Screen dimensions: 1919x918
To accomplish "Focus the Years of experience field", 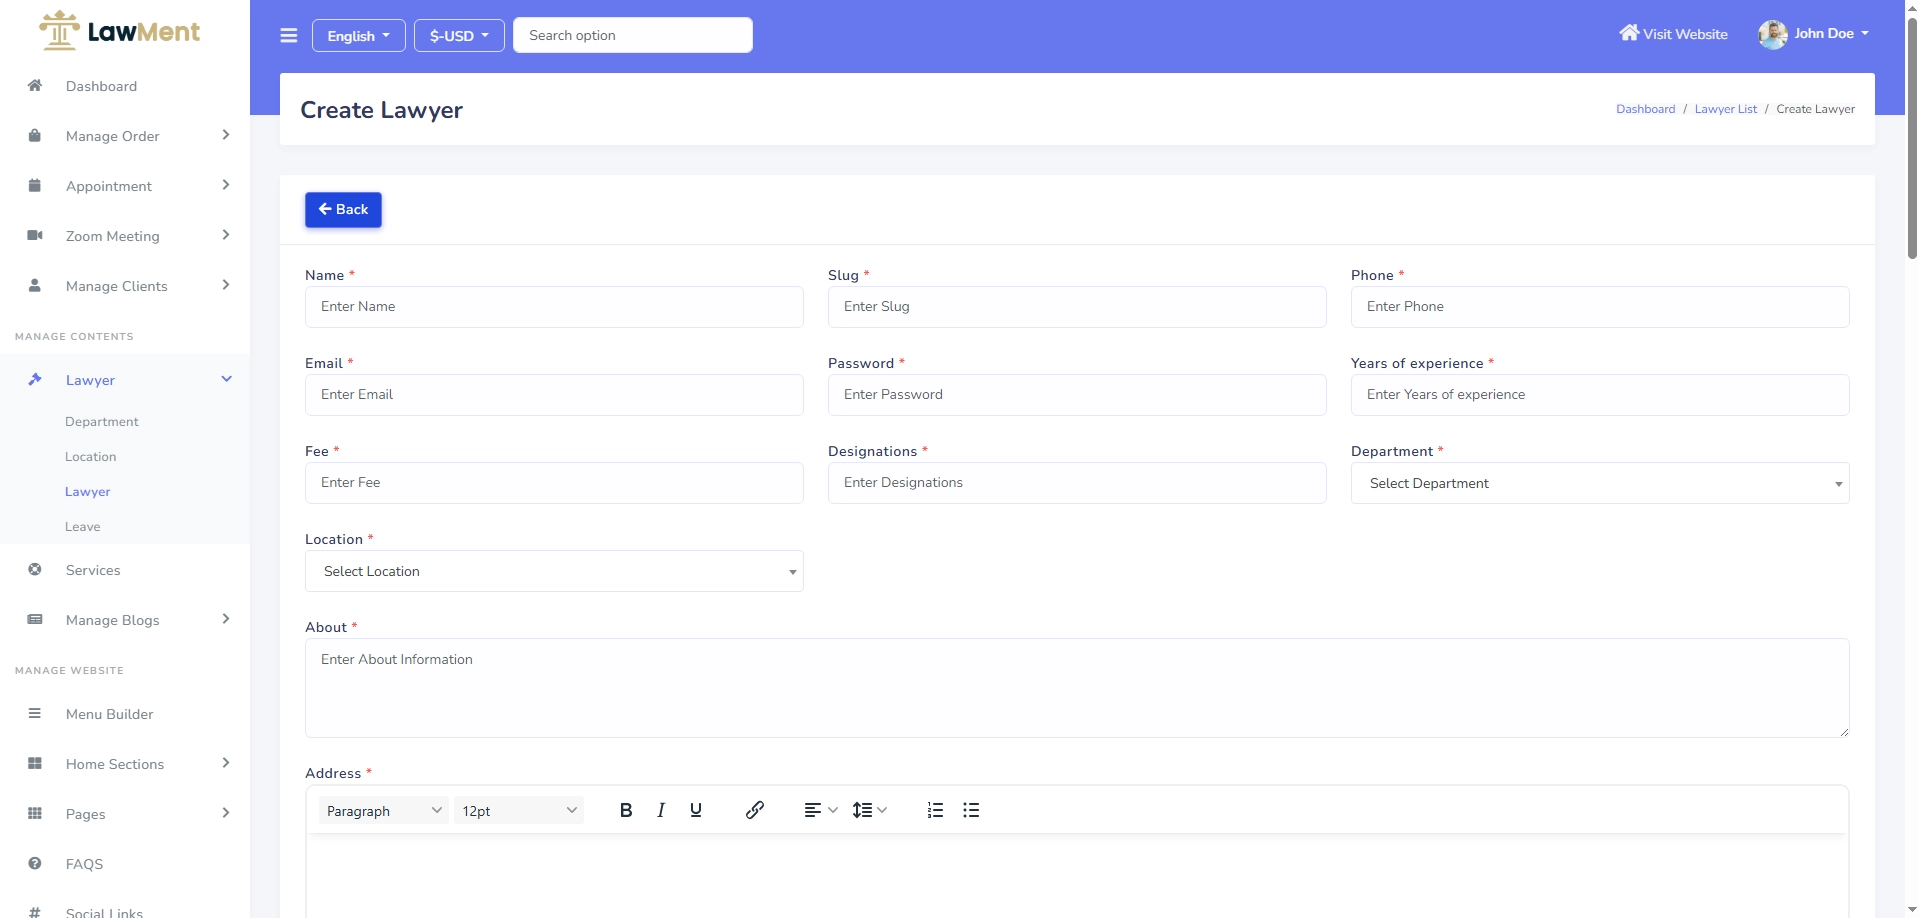I will [1600, 395].
